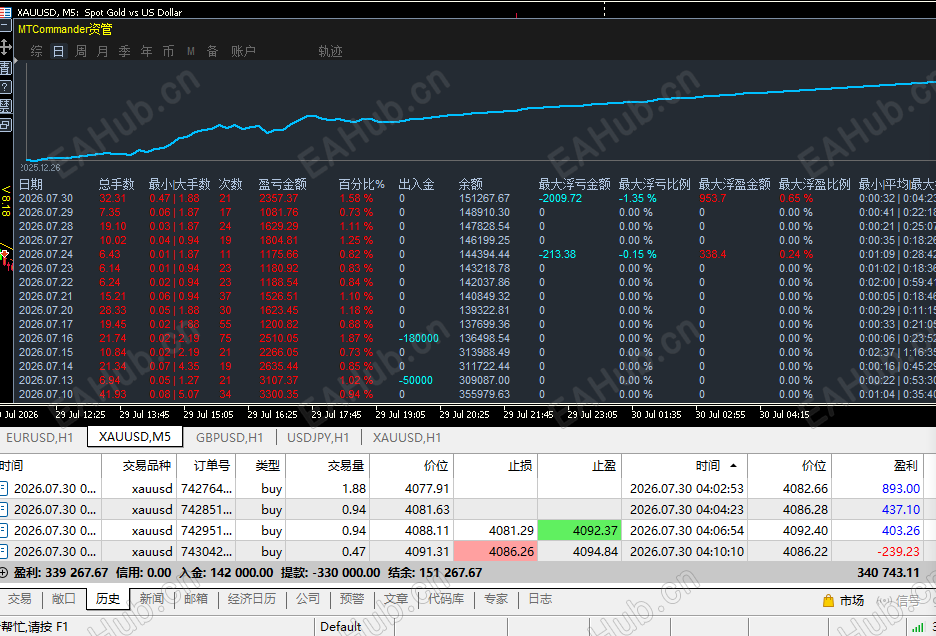Sort history by 交易品种 symbol column header
Image resolution: width=936 pixels, height=636 pixels.
139,466
